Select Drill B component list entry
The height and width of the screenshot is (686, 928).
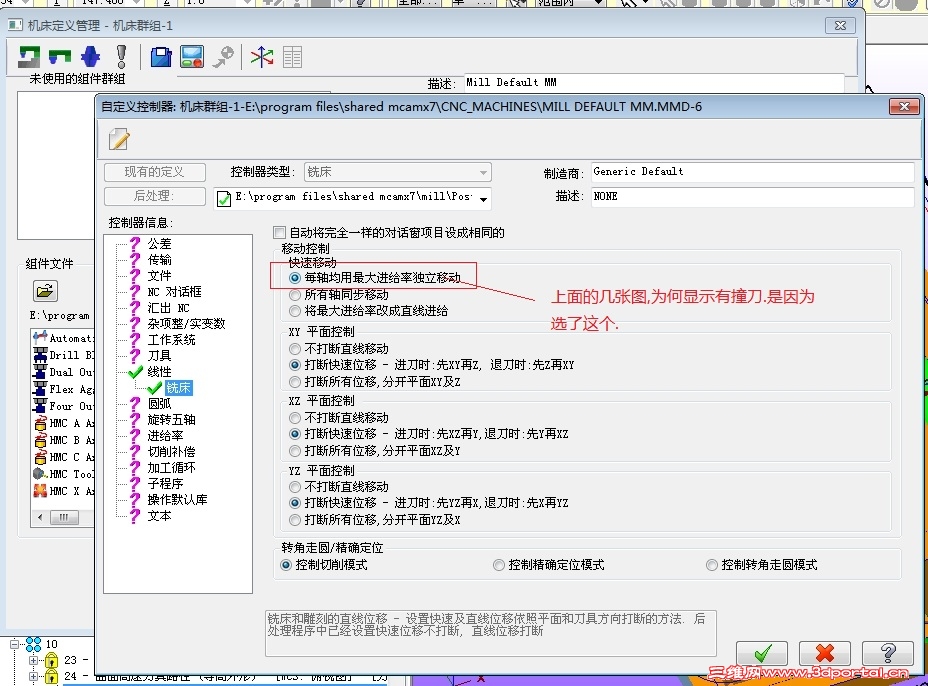[63, 355]
